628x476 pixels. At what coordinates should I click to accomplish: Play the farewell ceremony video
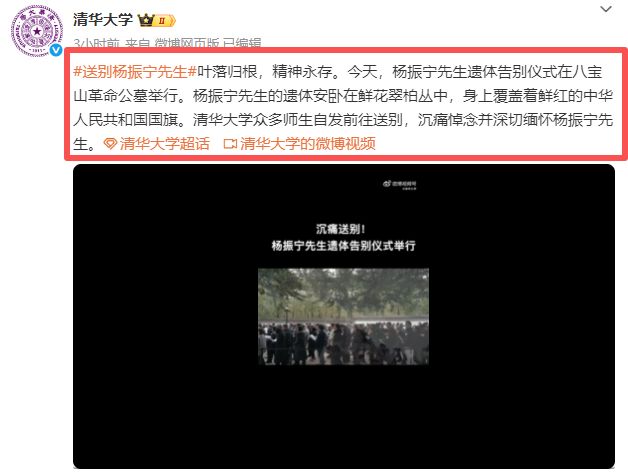pos(344,316)
